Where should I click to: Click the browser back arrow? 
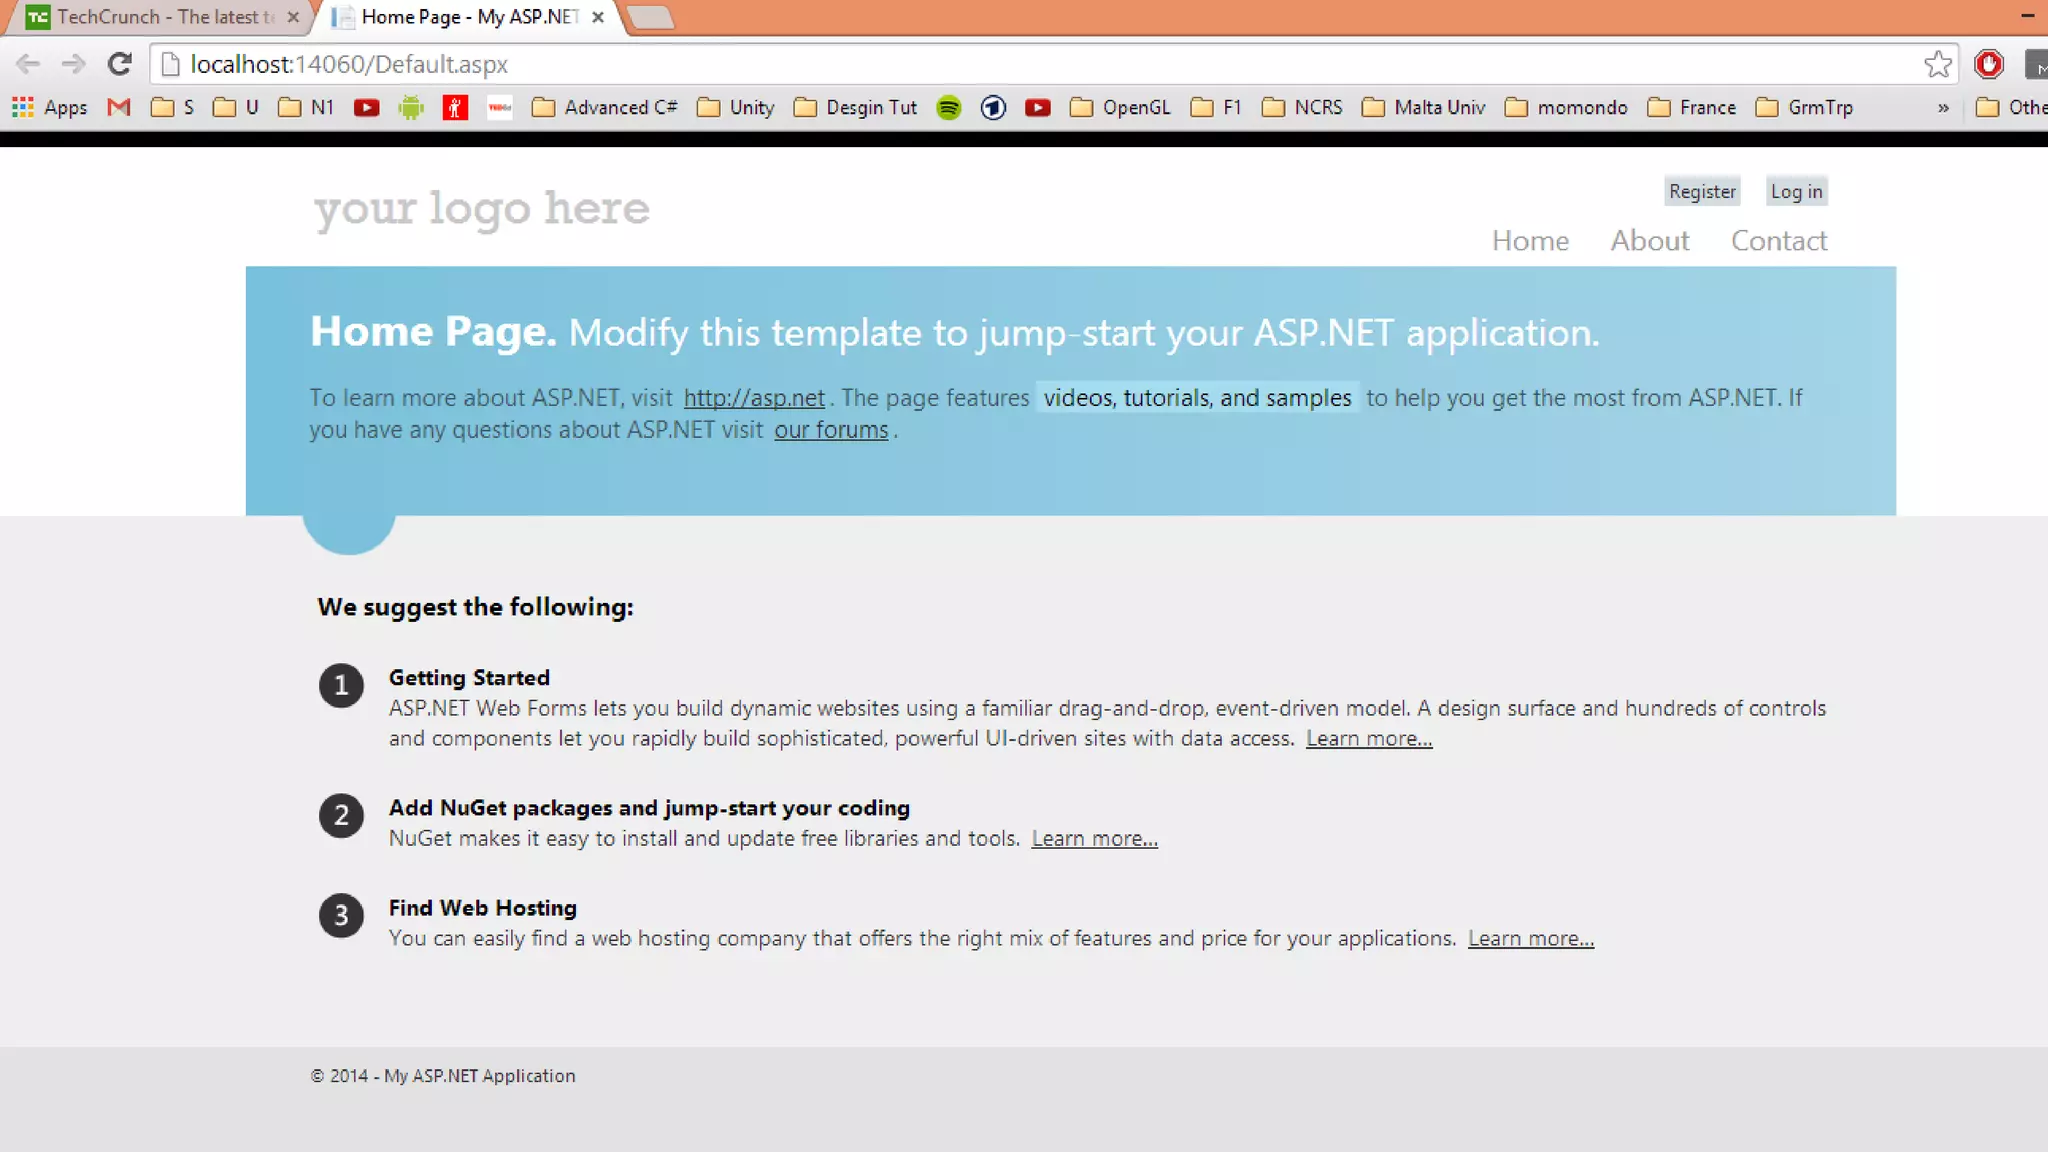28,64
